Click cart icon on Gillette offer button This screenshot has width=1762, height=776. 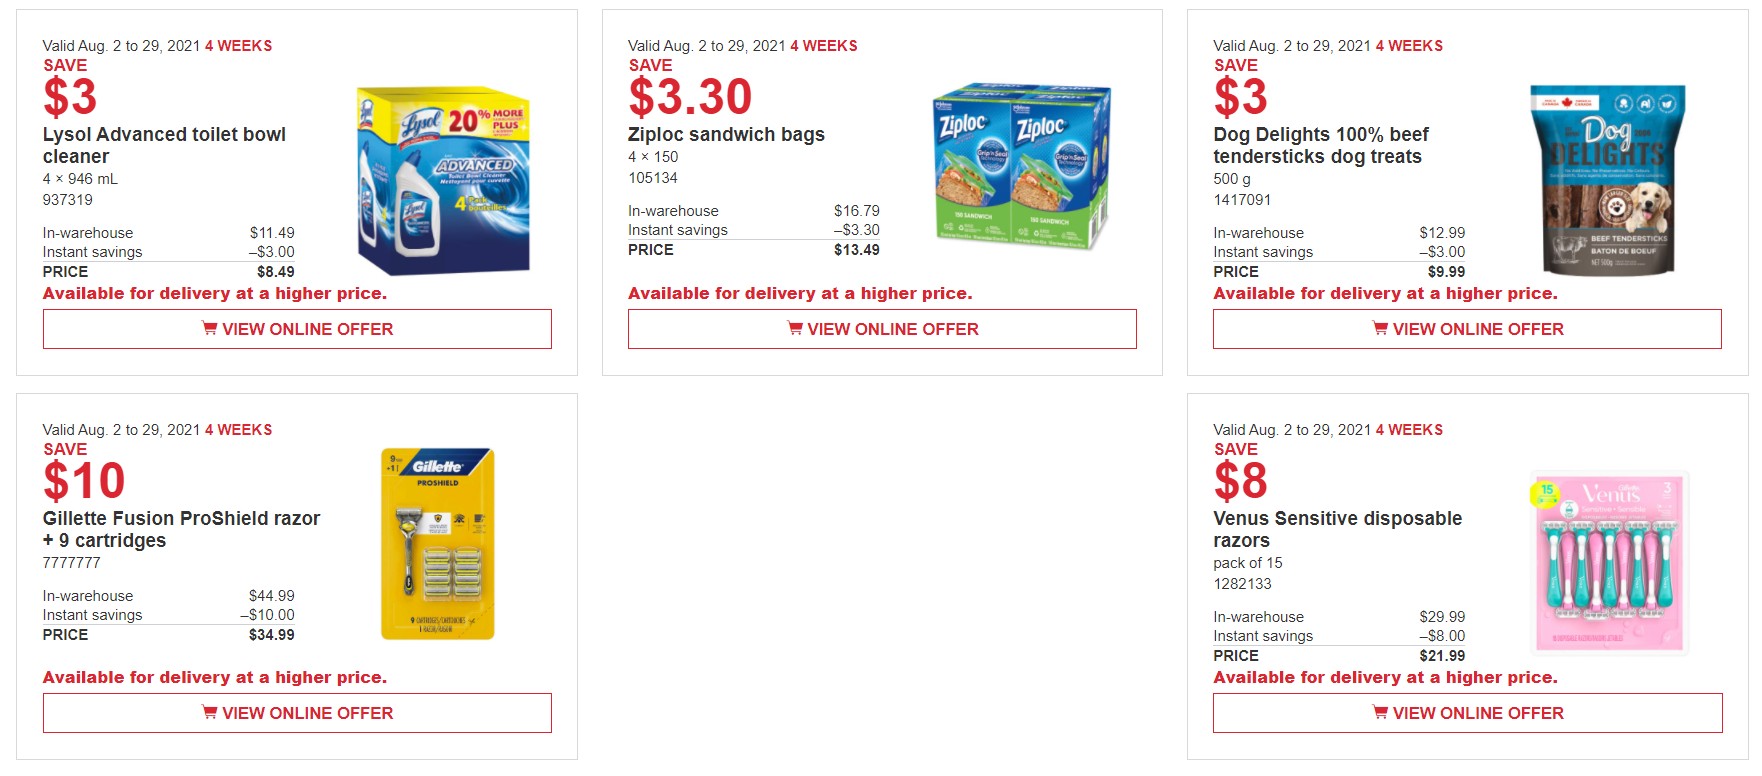(210, 712)
